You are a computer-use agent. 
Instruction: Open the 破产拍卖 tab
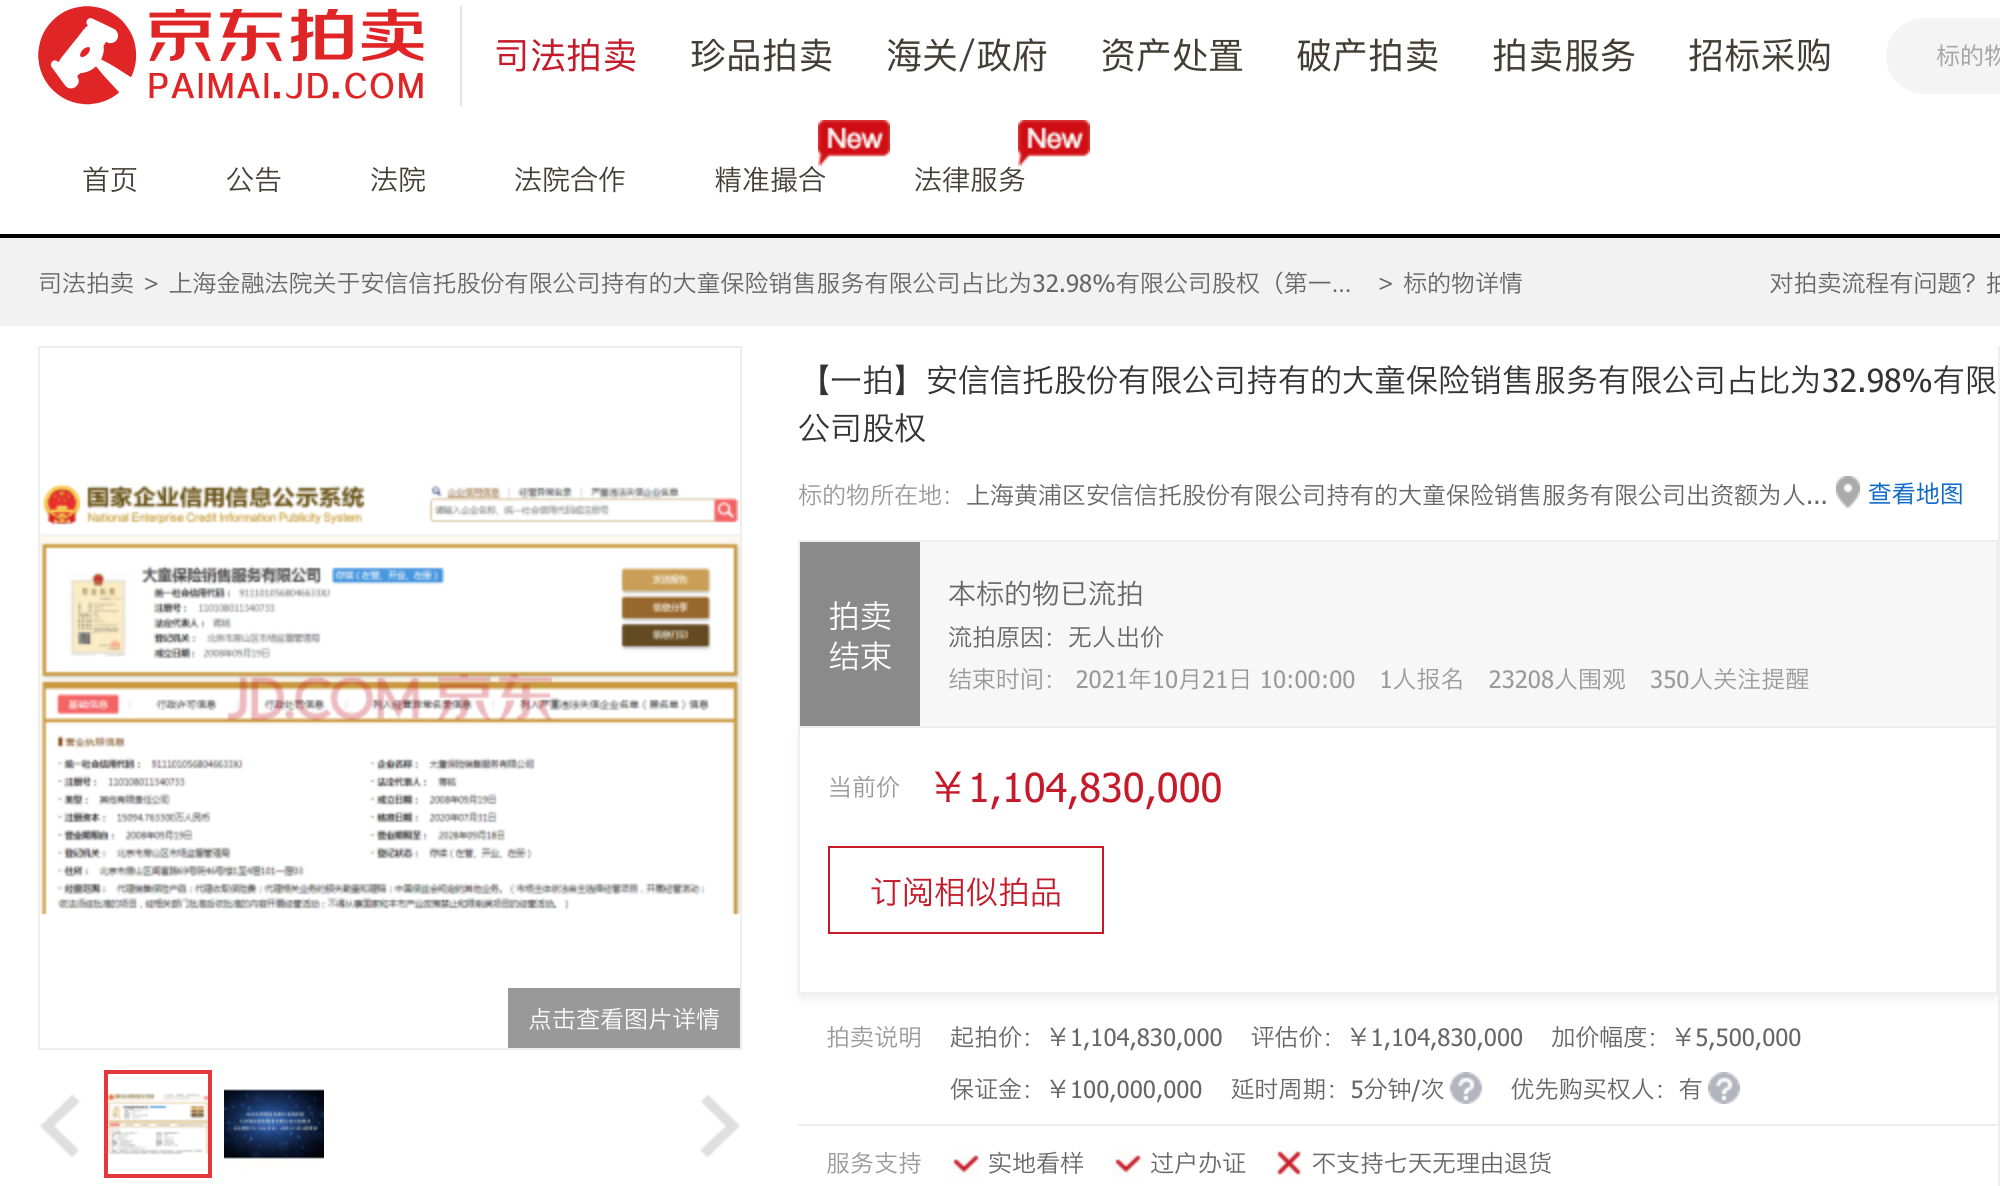pos(1367,55)
